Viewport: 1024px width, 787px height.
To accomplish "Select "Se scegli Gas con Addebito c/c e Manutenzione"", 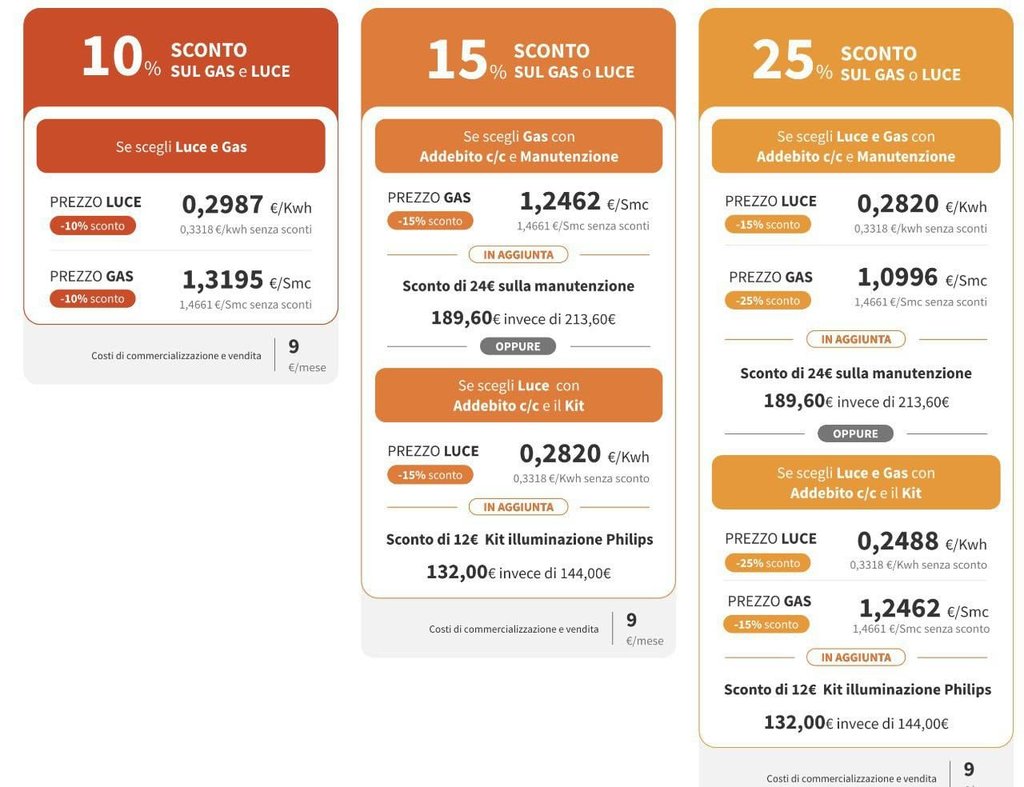I will click(518, 146).
